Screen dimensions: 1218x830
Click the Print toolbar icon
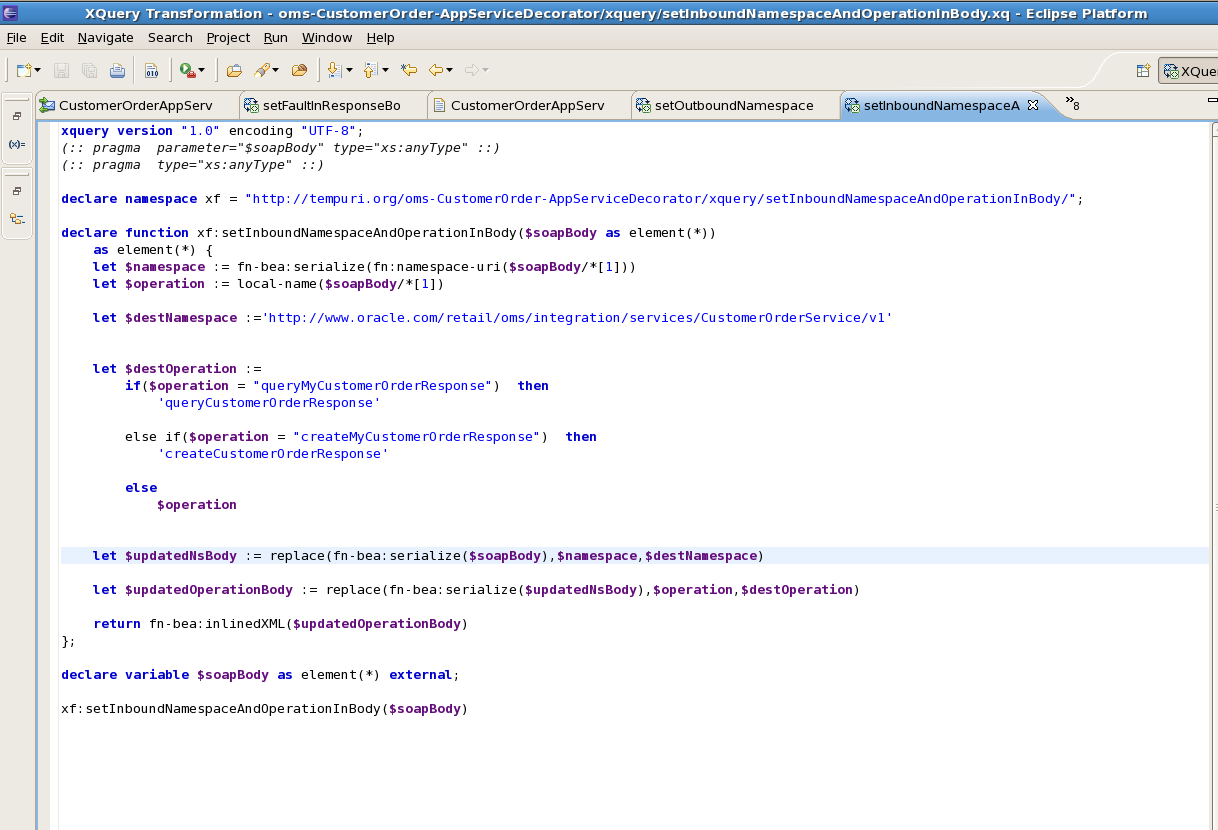pos(117,70)
